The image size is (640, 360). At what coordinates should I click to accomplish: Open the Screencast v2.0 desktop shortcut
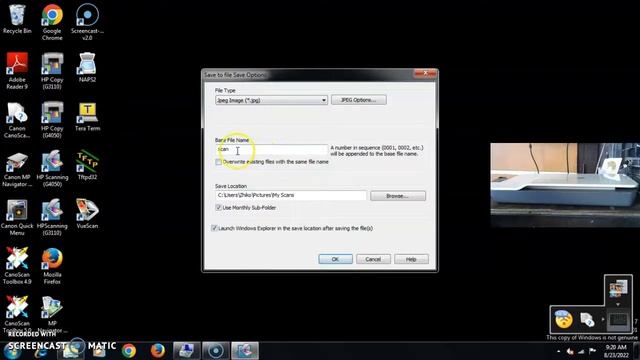pos(87,22)
